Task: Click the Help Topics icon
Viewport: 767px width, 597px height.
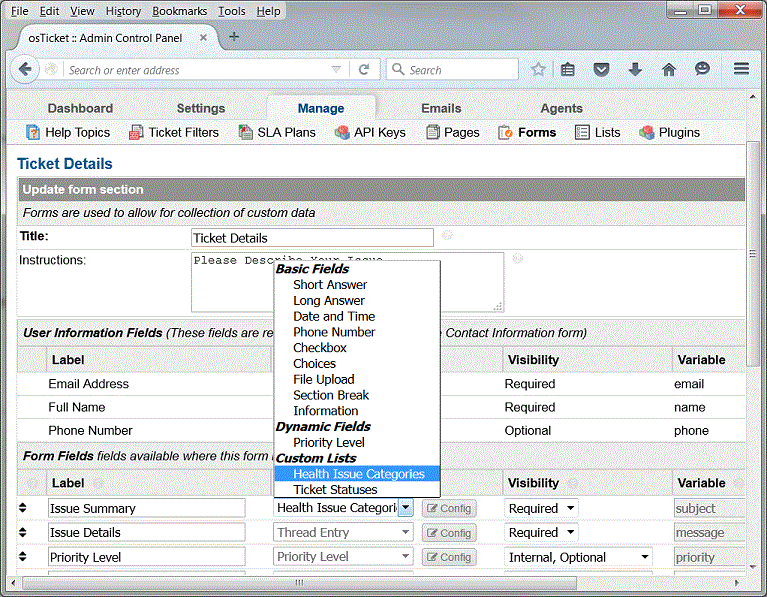Action: (33, 132)
